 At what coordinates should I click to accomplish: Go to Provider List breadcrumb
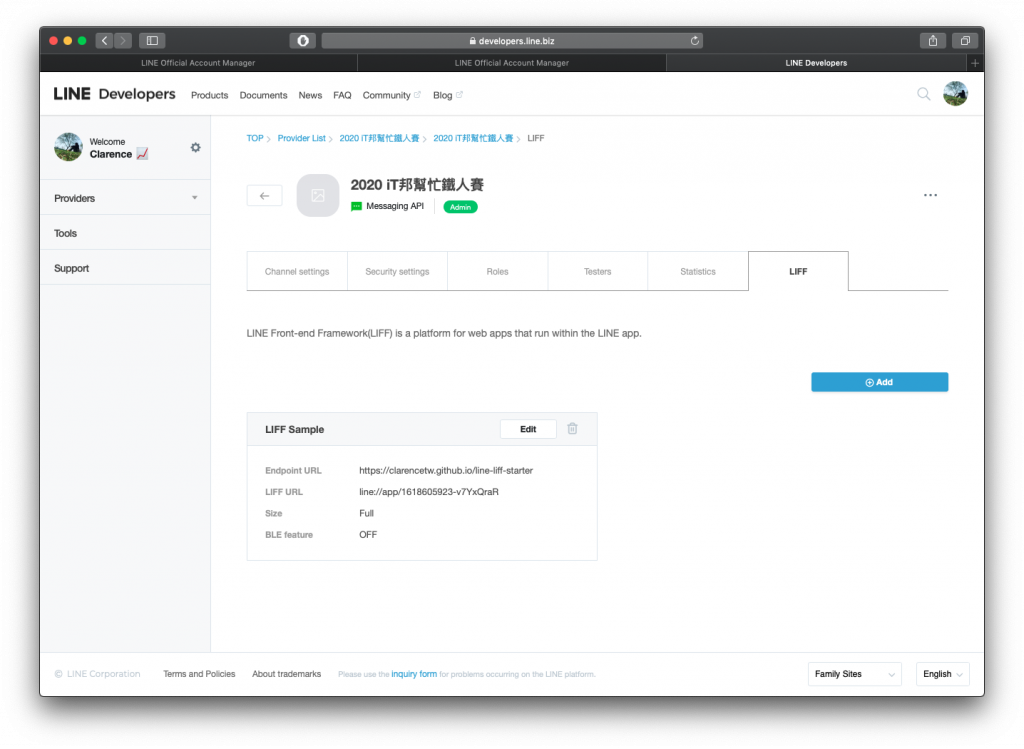click(302, 138)
